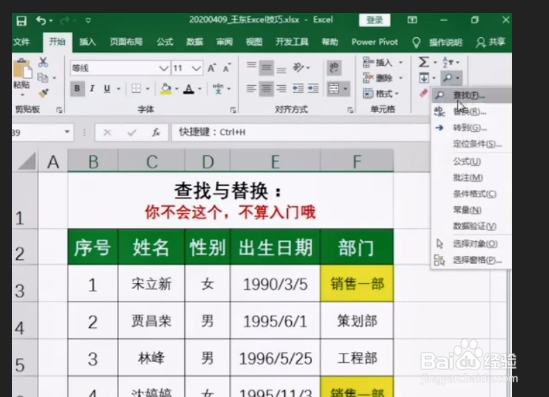Click the fill color bucket icon

click(166, 89)
